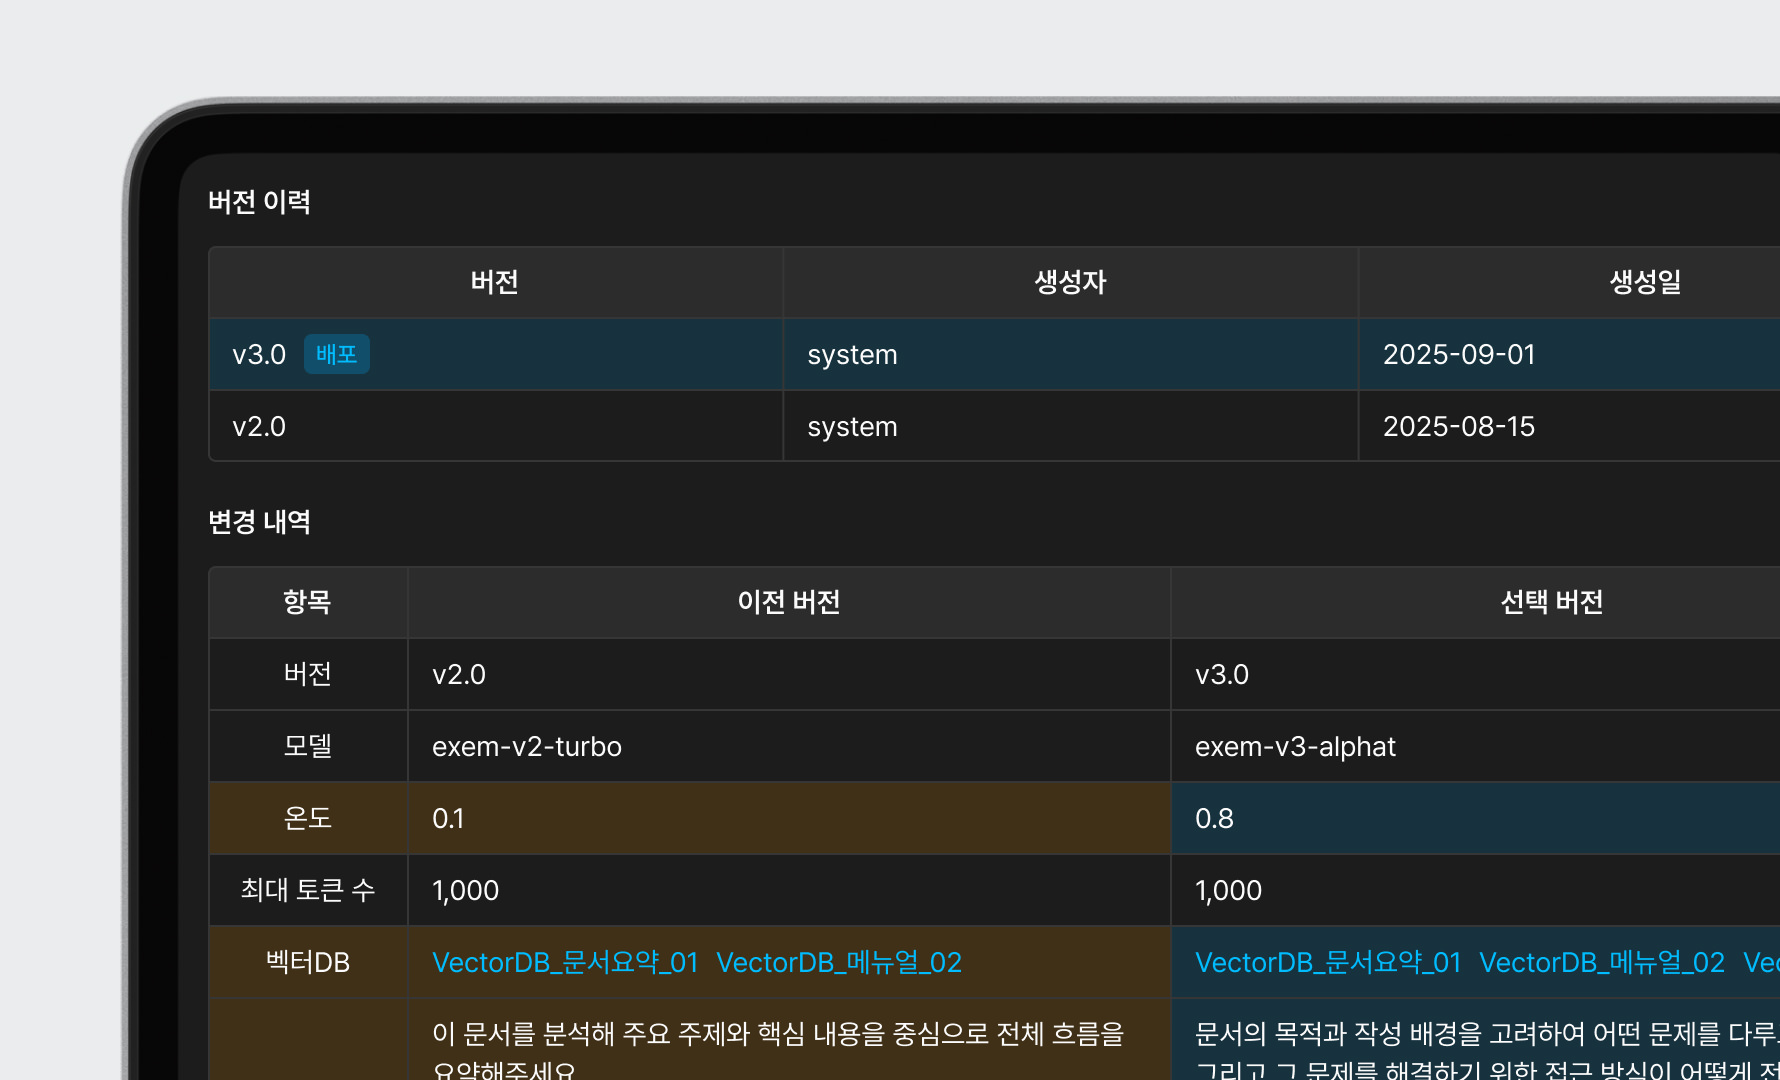Open VectorDB_문서요약_01 link in 선택 버전 column
Image resolution: width=1780 pixels, height=1080 pixels.
point(1328,963)
